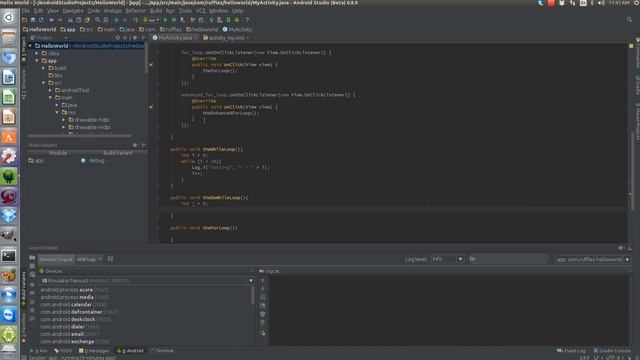Switch to the MyActivity.java editor tab
Image resolution: width=640 pixels, height=360 pixels.
[174, 38]
